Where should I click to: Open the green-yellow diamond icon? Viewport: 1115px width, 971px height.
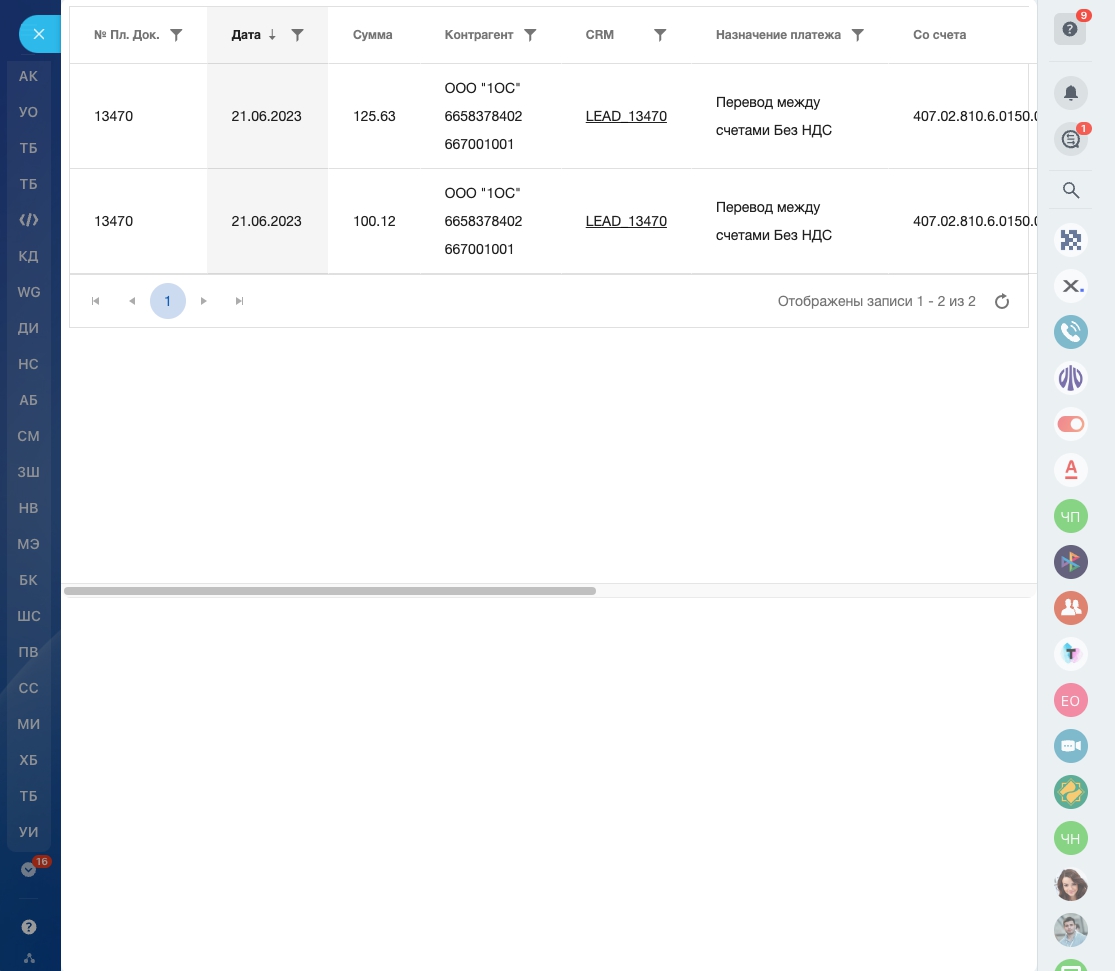pos(1071,792)
